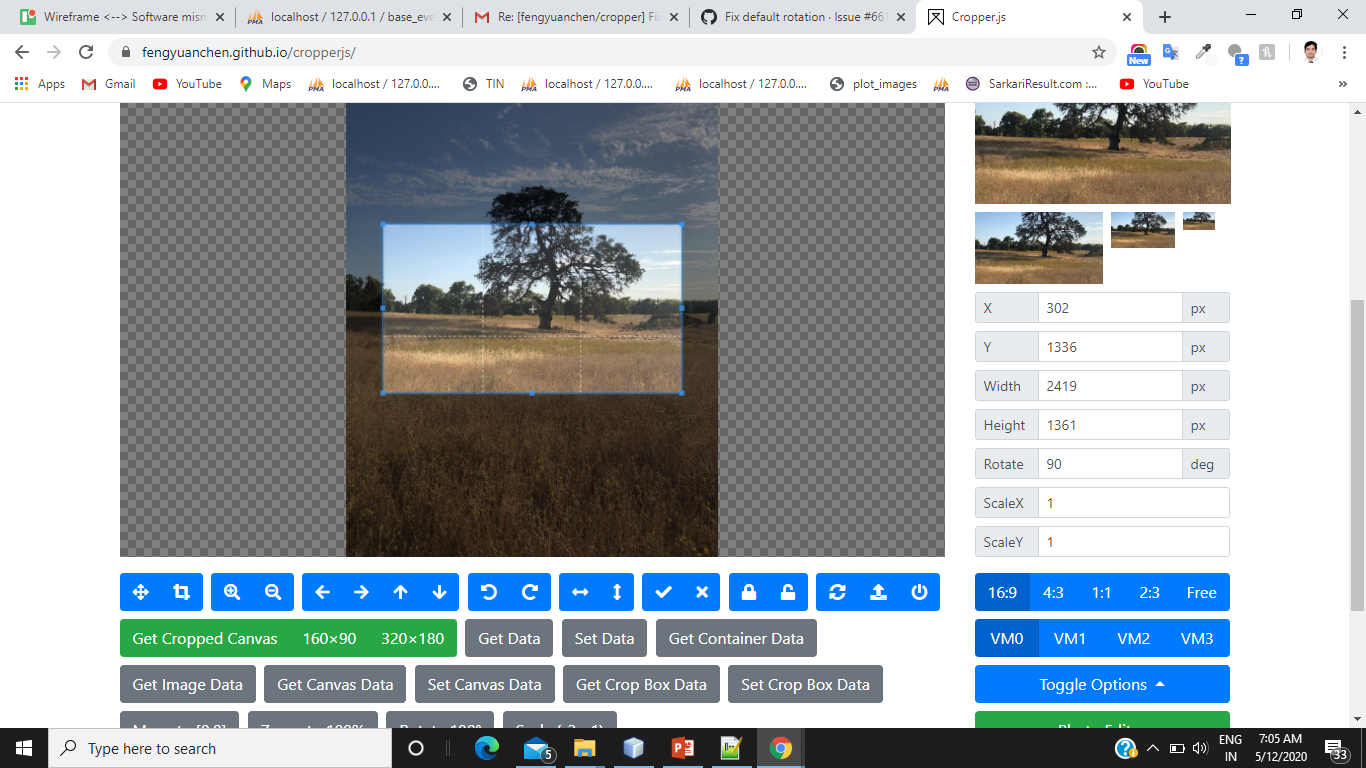Enable Free aspect ratio mode
The height and width of the screenshot is (768, 1366).
tap(1204, 592)
